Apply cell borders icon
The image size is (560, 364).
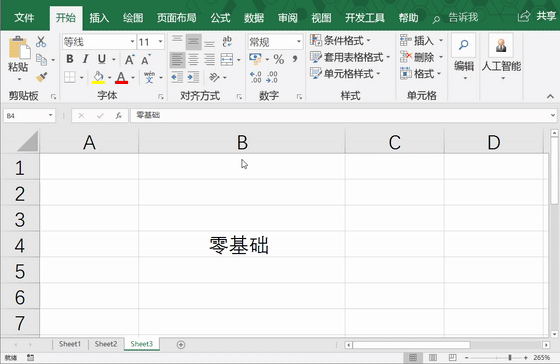70,77
